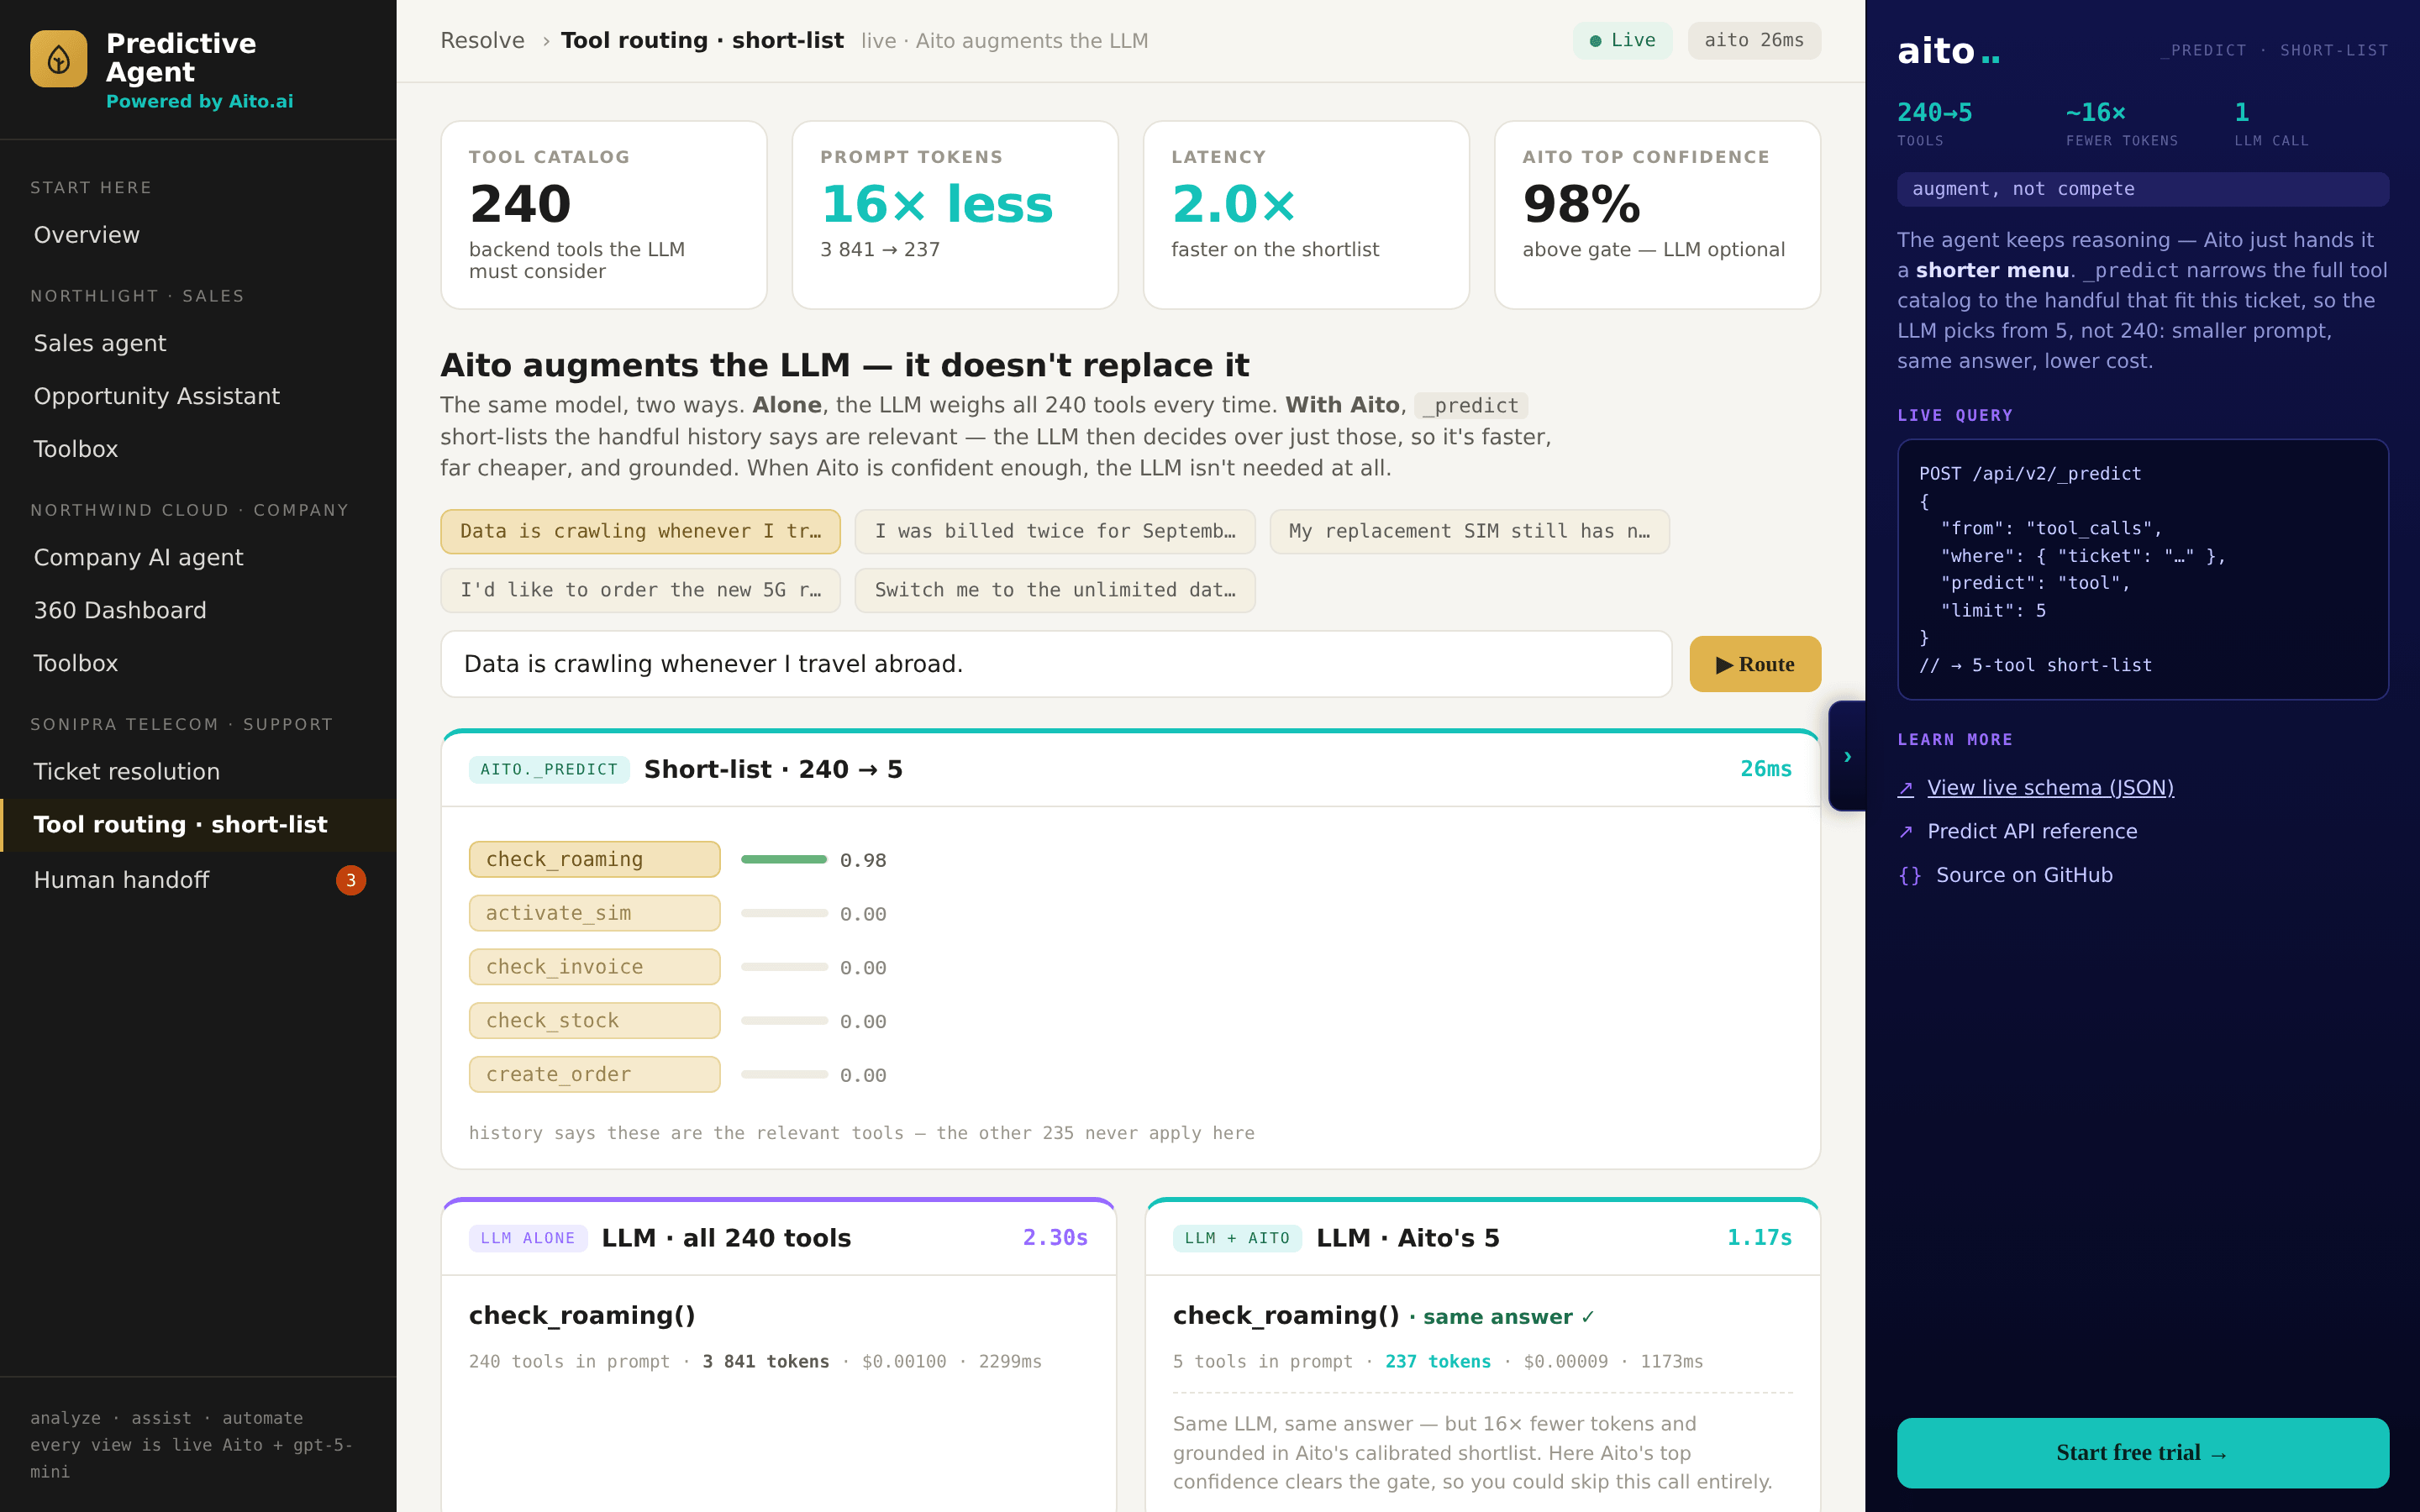This screenshot has height=1512, width=2420.
Task: Click the 'aito 26ms' latency pill
Action: pyautogui.click(x=1754, y=41)
